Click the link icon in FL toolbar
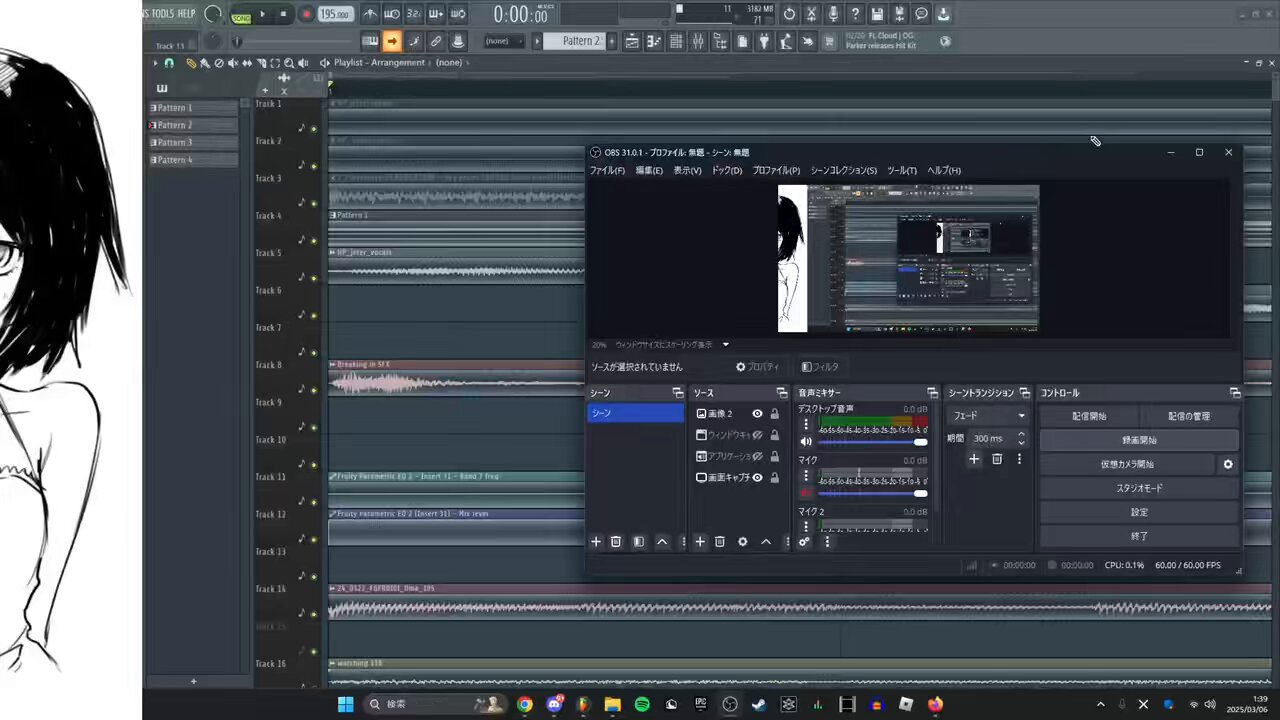The height and width of the screenshot is (720, 1280). (436, 41)
